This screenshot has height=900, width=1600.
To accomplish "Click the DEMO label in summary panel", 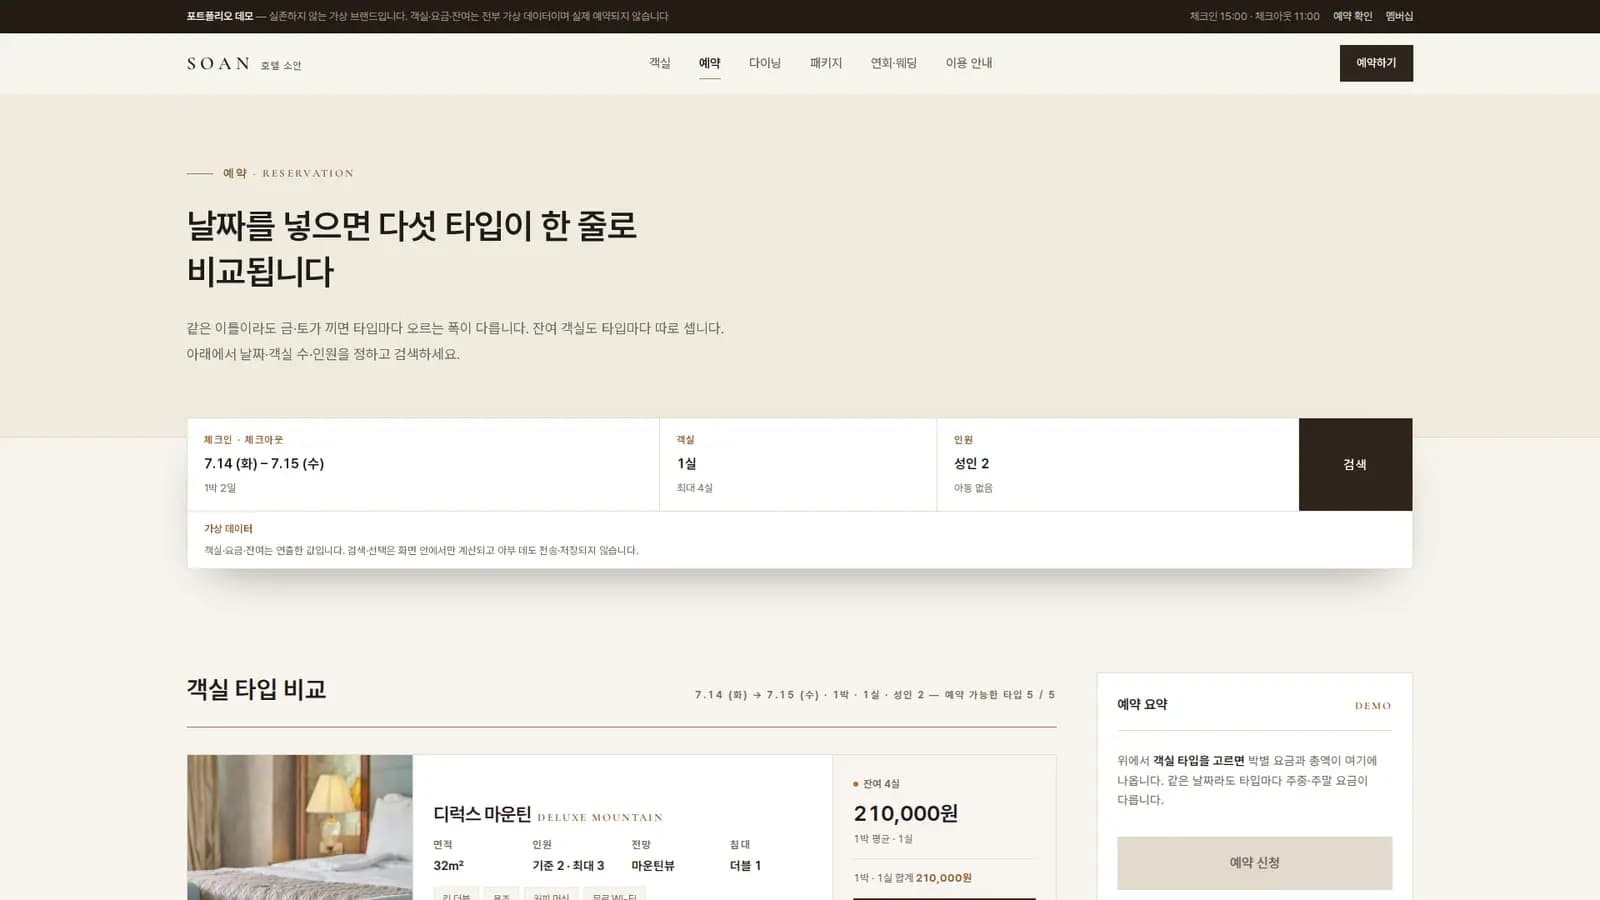I will [1373, 706].
